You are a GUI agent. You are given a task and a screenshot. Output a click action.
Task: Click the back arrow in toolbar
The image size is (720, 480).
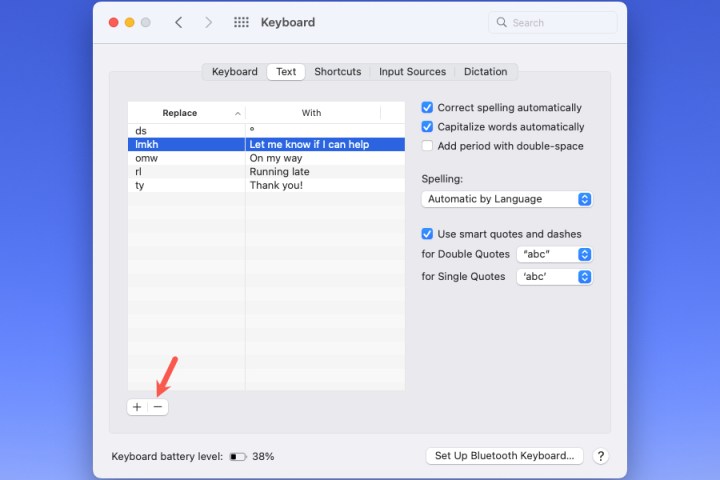(x=178, y=22)
